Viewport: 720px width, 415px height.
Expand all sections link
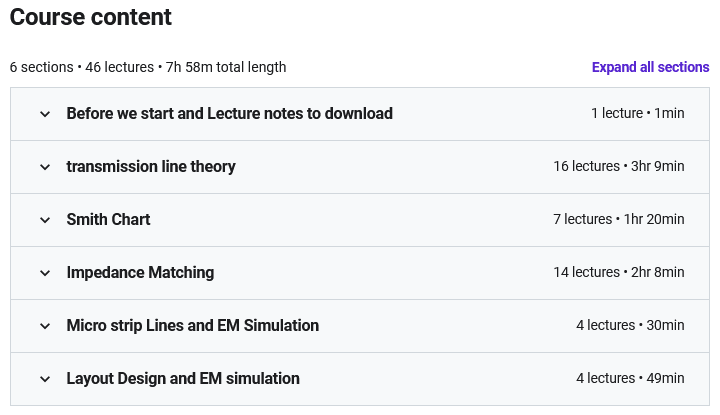650,67
